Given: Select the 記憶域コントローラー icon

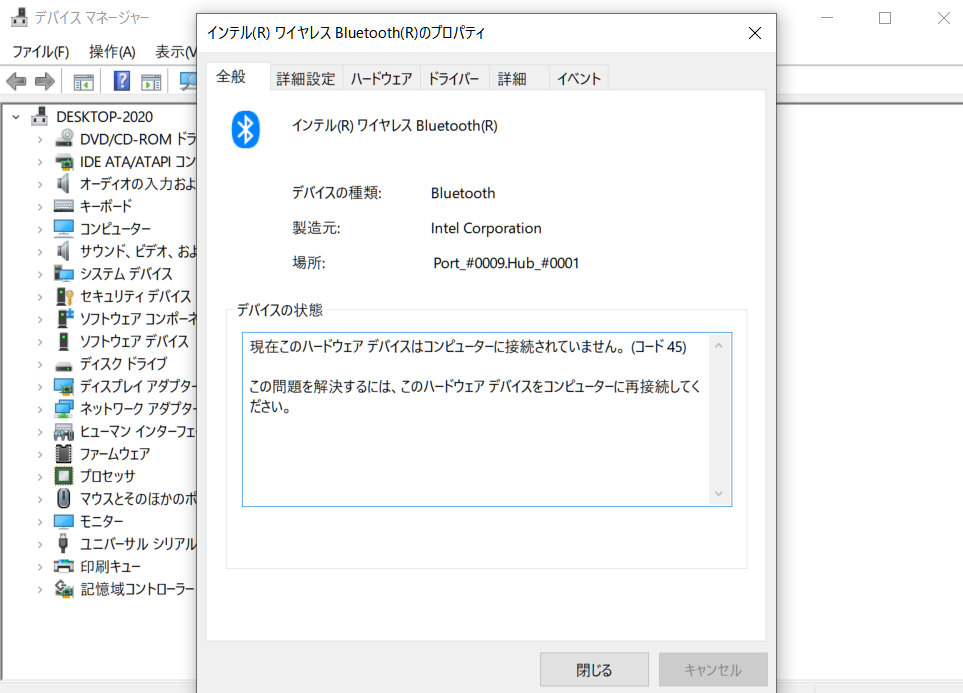Looking at the screenshot, I should pos(64,589).
